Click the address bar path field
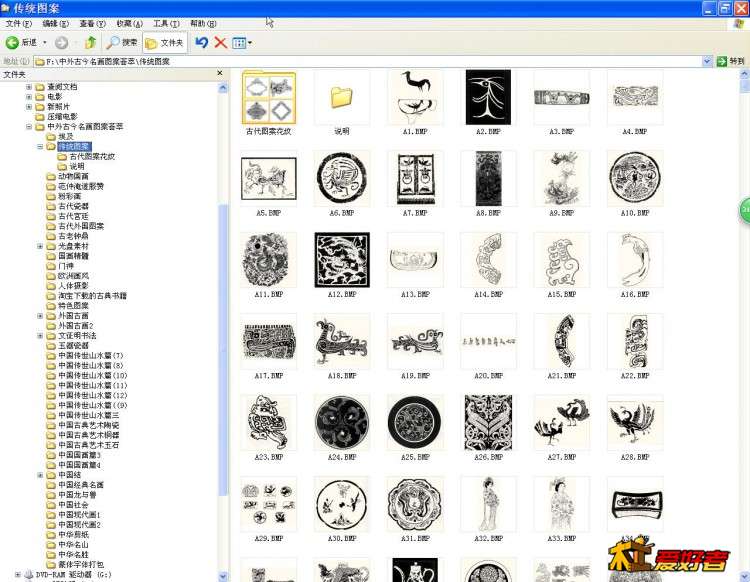Image resolution: width=750 pixels, height=582 pixels. tap(368, 61)
